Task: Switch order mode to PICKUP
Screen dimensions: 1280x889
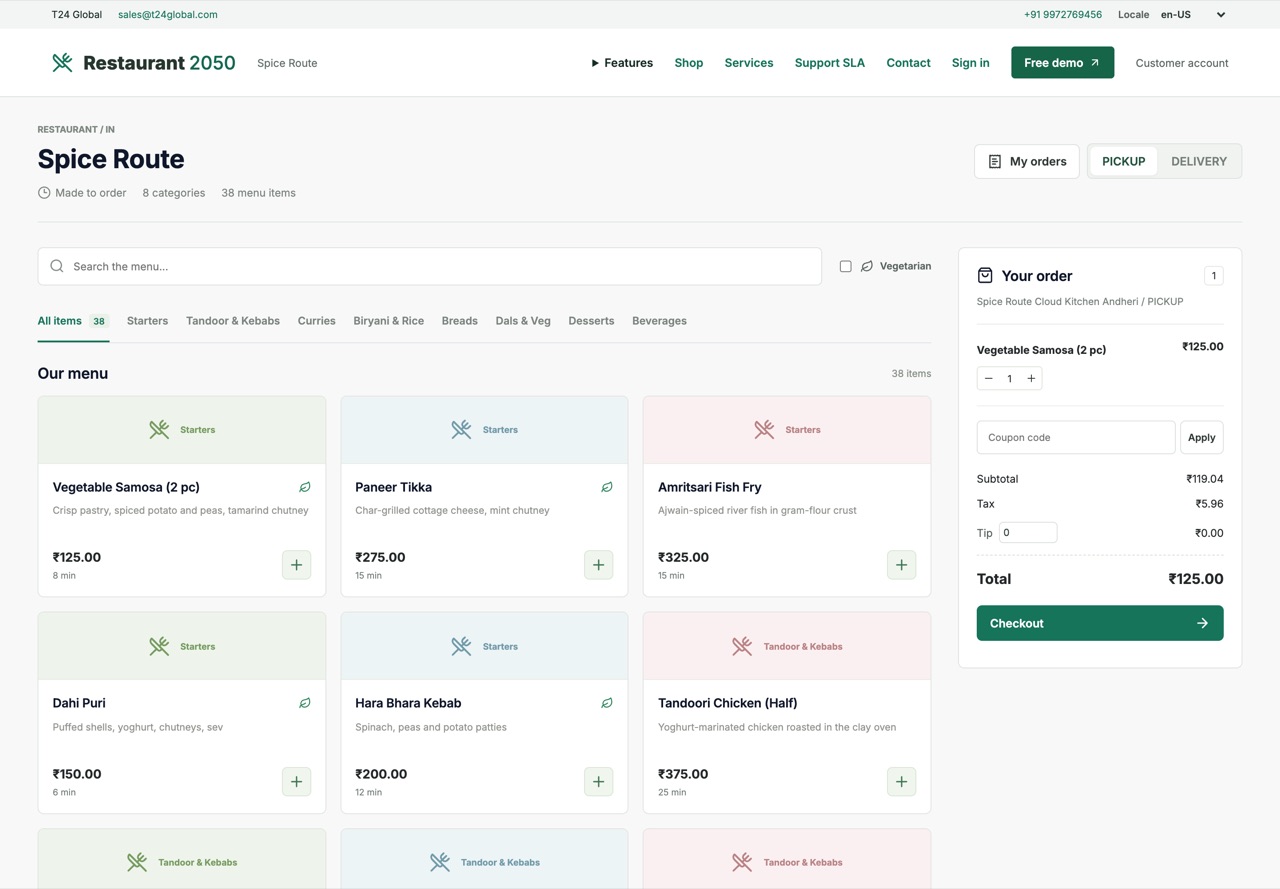Action: [x=1124, y=161]
